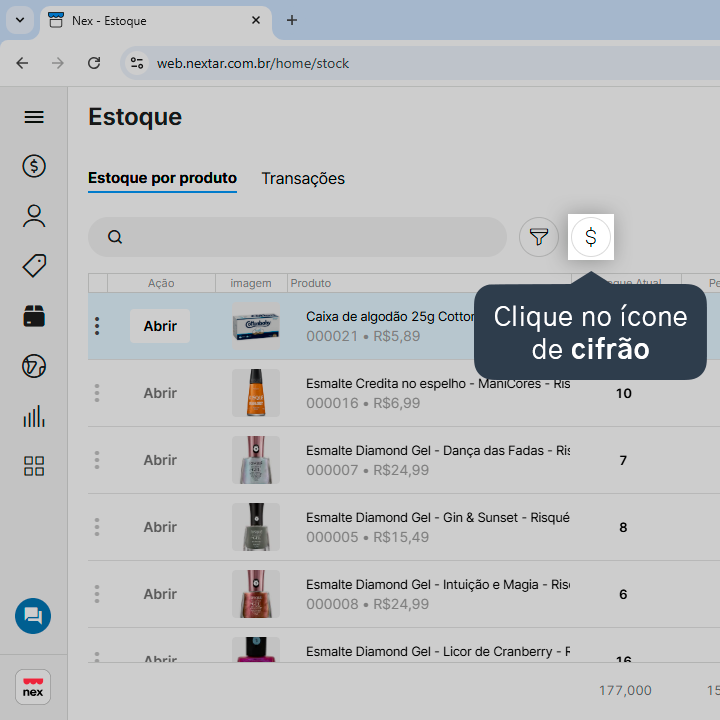Open a new browser tab
This screenshot has height=720, width=720.
coord(292,20)
